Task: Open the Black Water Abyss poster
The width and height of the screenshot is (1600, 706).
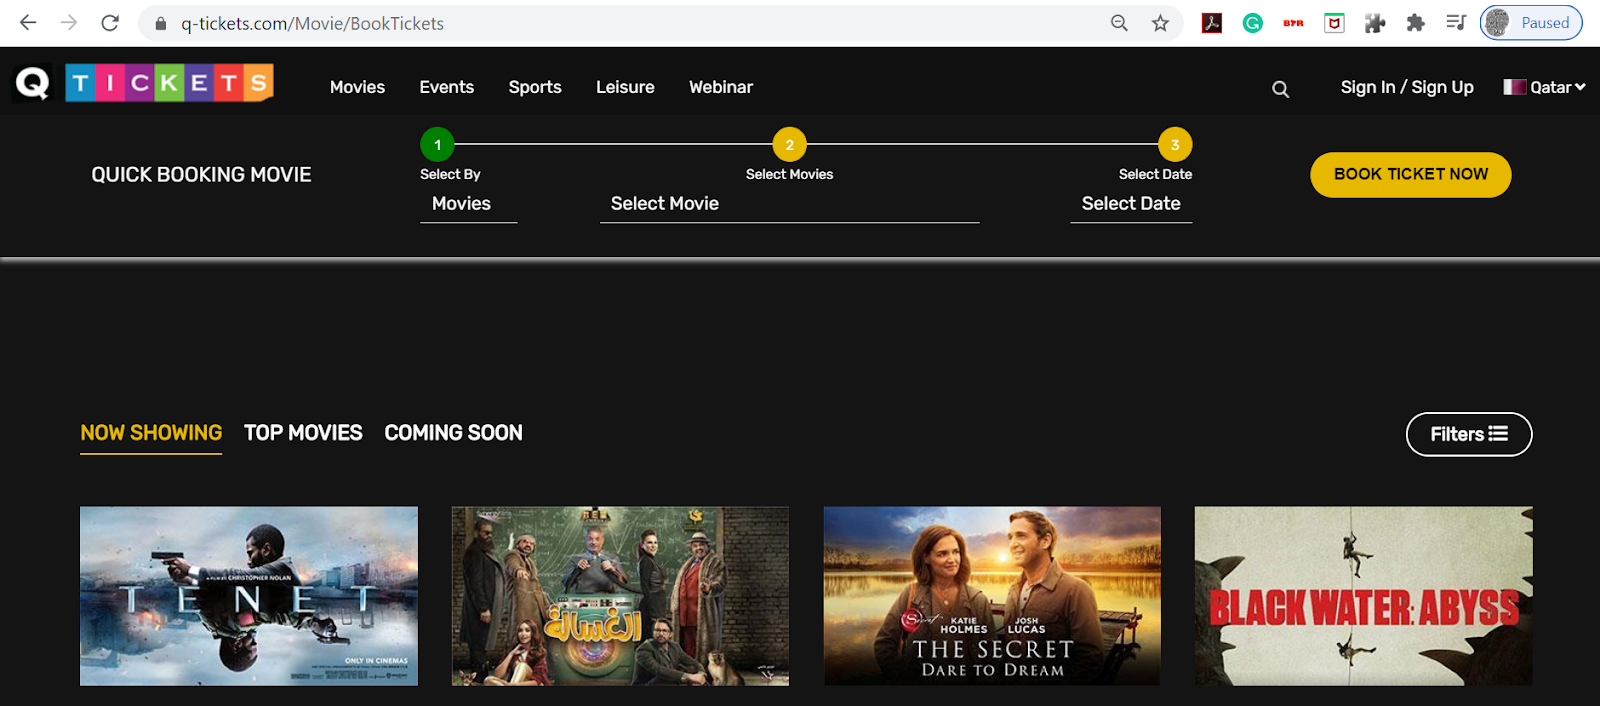Action: [x=1363, y=596]
